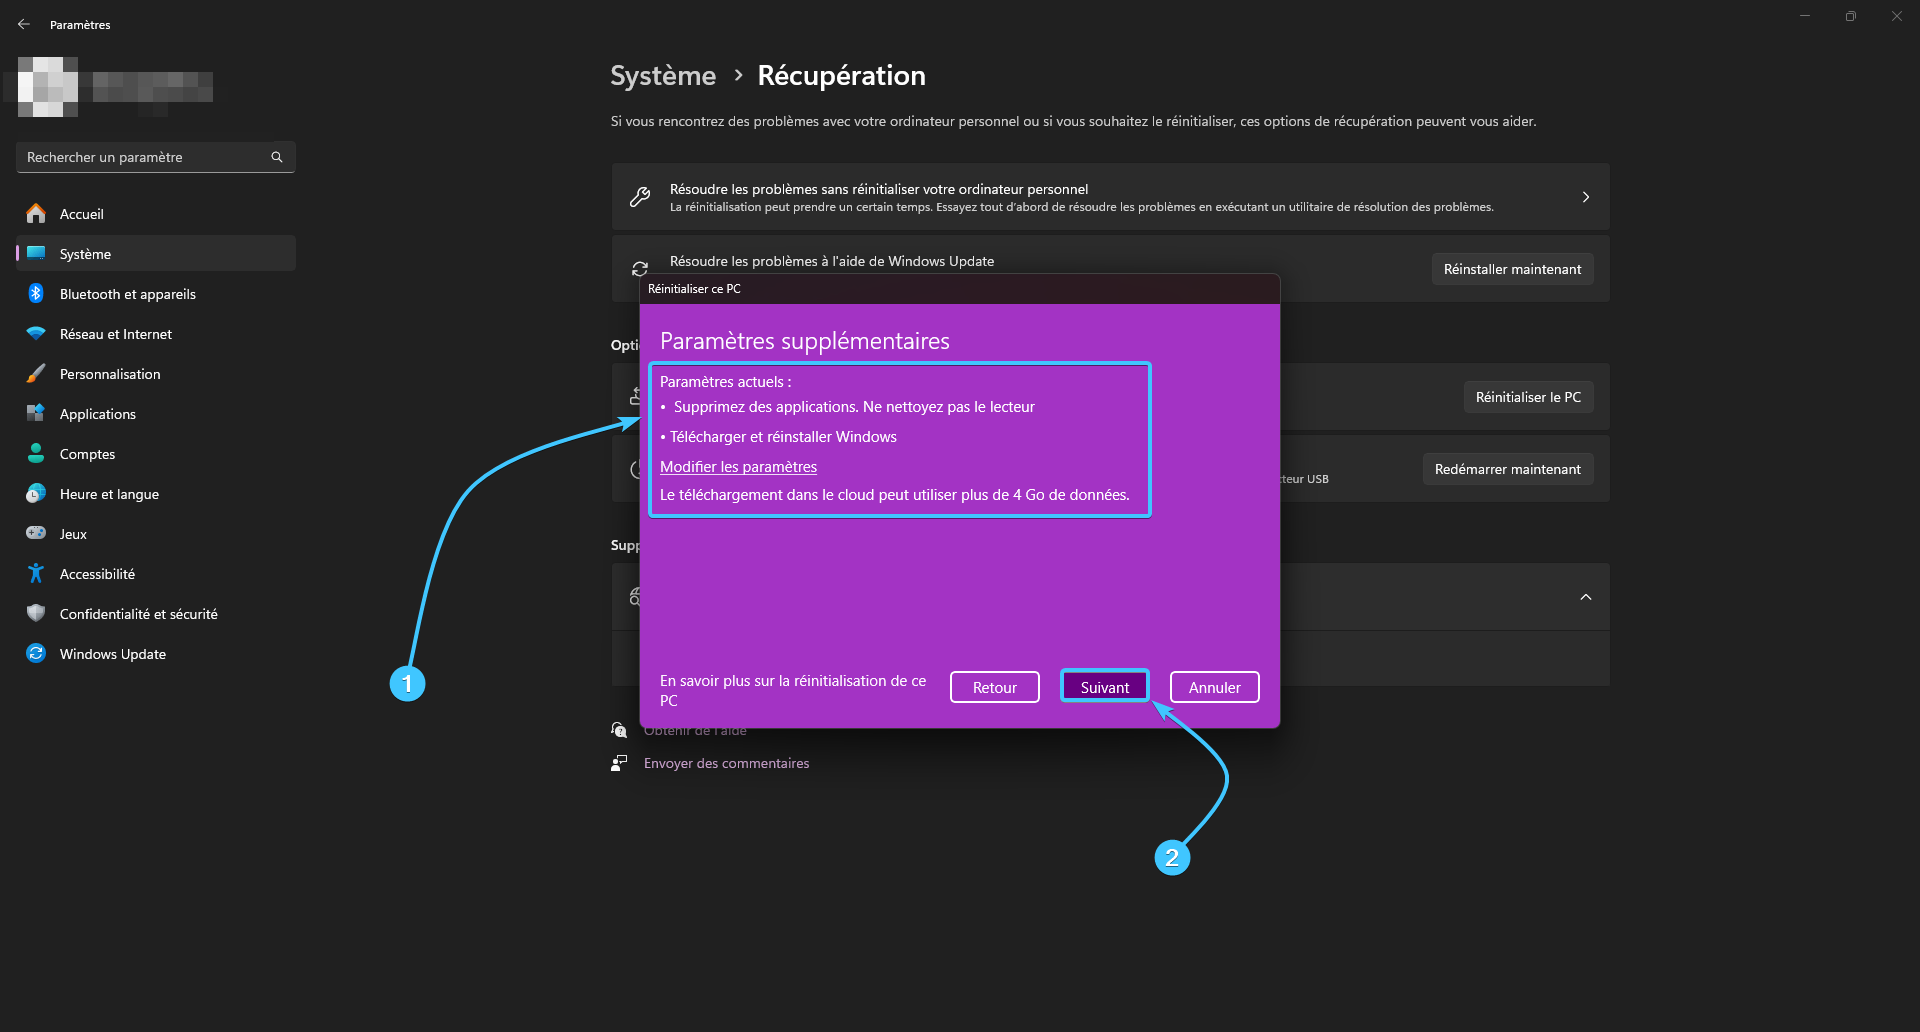This screenshot has width=1920, height=1032.
Task: Select Comptes in the sidebar
Action: [156, 453]
